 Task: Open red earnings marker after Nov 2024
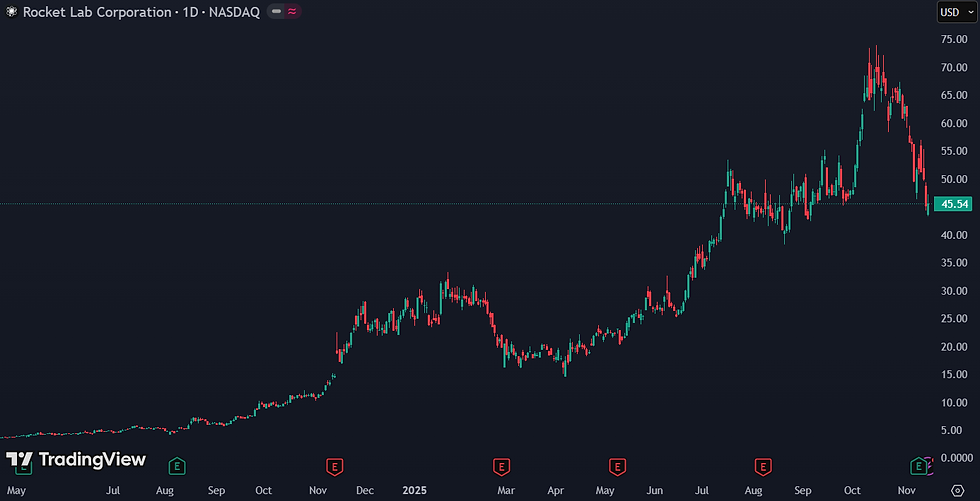(x=335, y=465)
